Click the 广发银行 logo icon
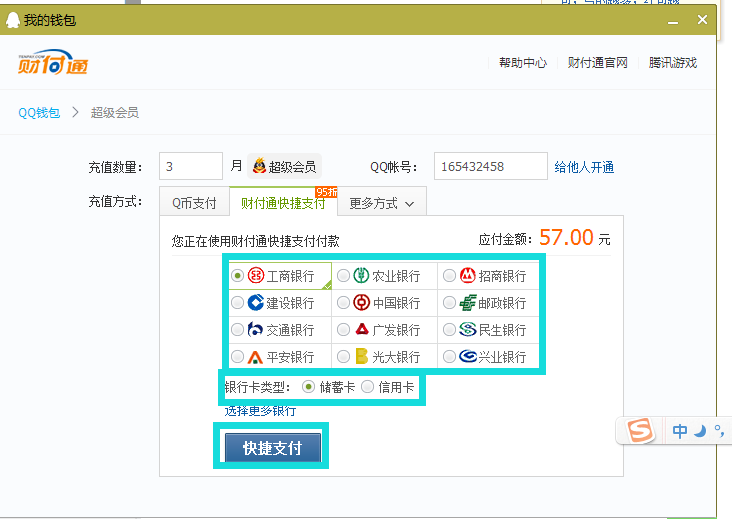732x519 pixels. coord(362,329)
